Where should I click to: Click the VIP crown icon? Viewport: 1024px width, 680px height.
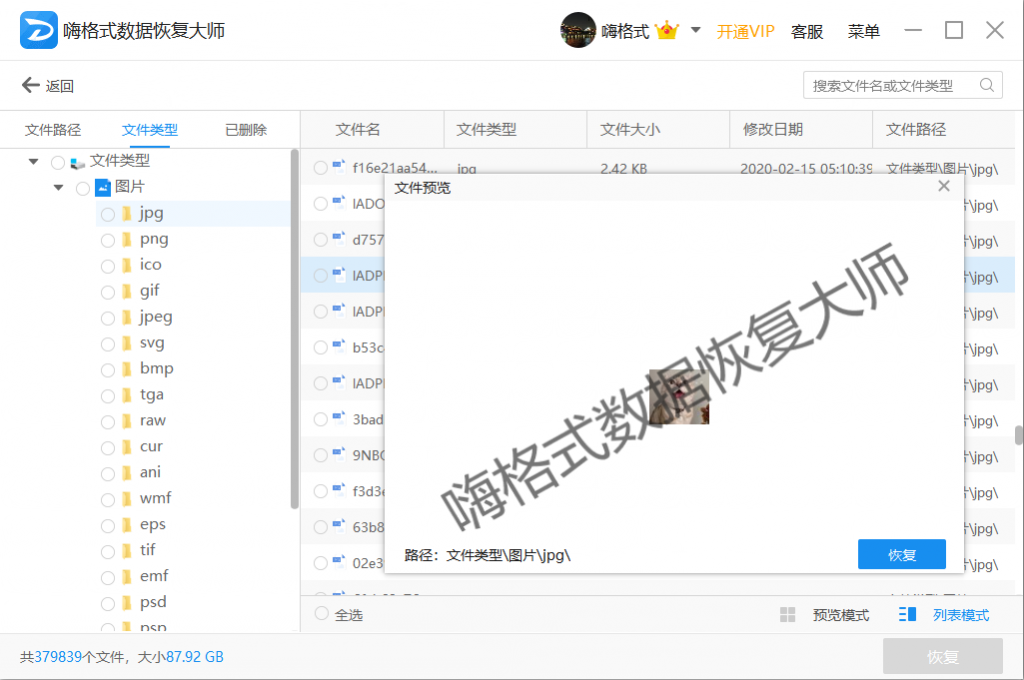(667, 30)
